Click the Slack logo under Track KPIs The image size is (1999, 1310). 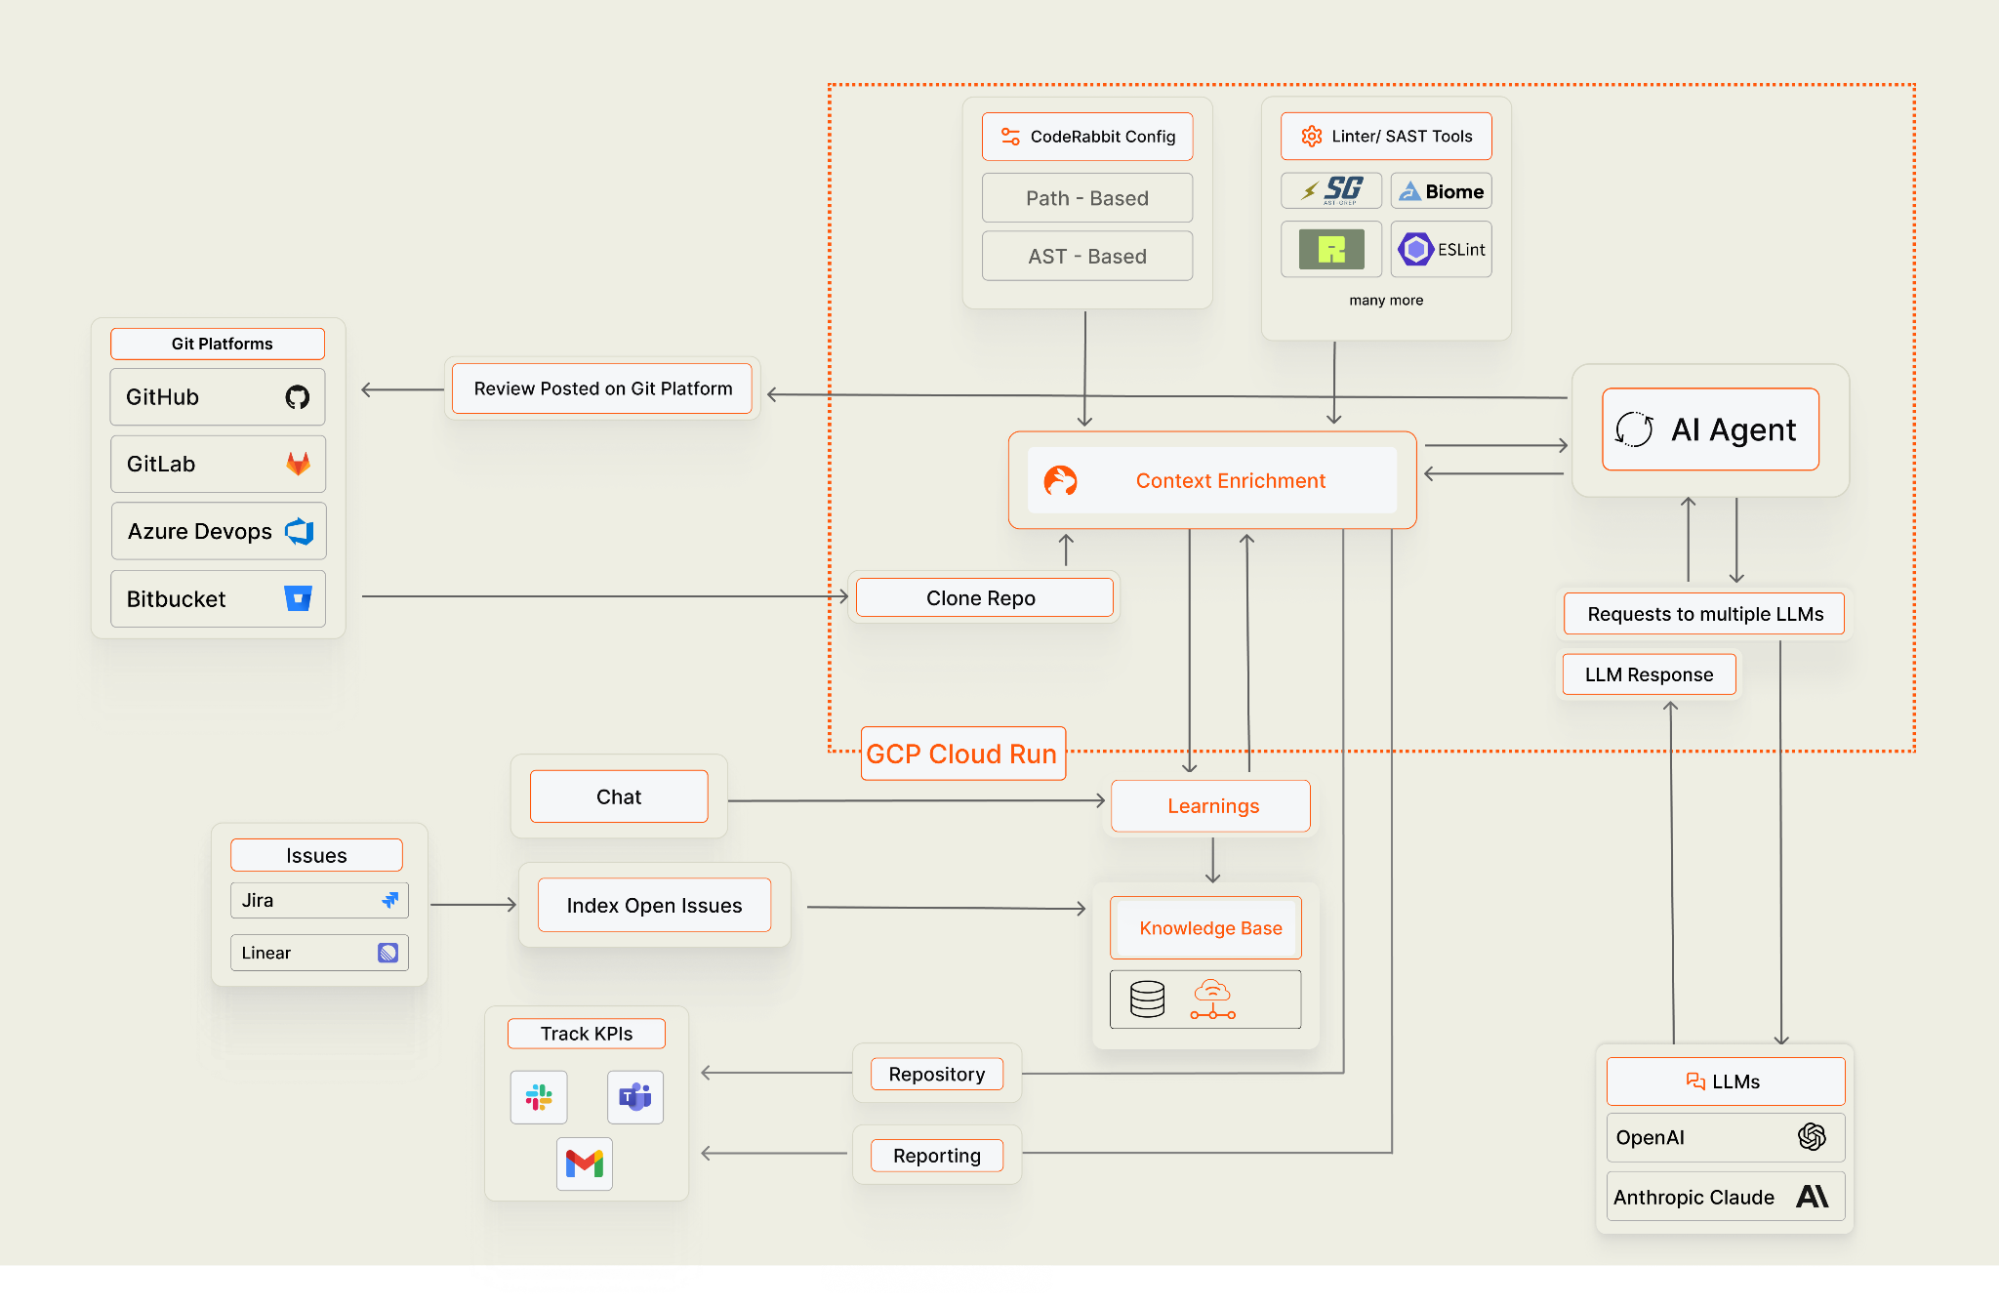click(x=539, y=1097)
